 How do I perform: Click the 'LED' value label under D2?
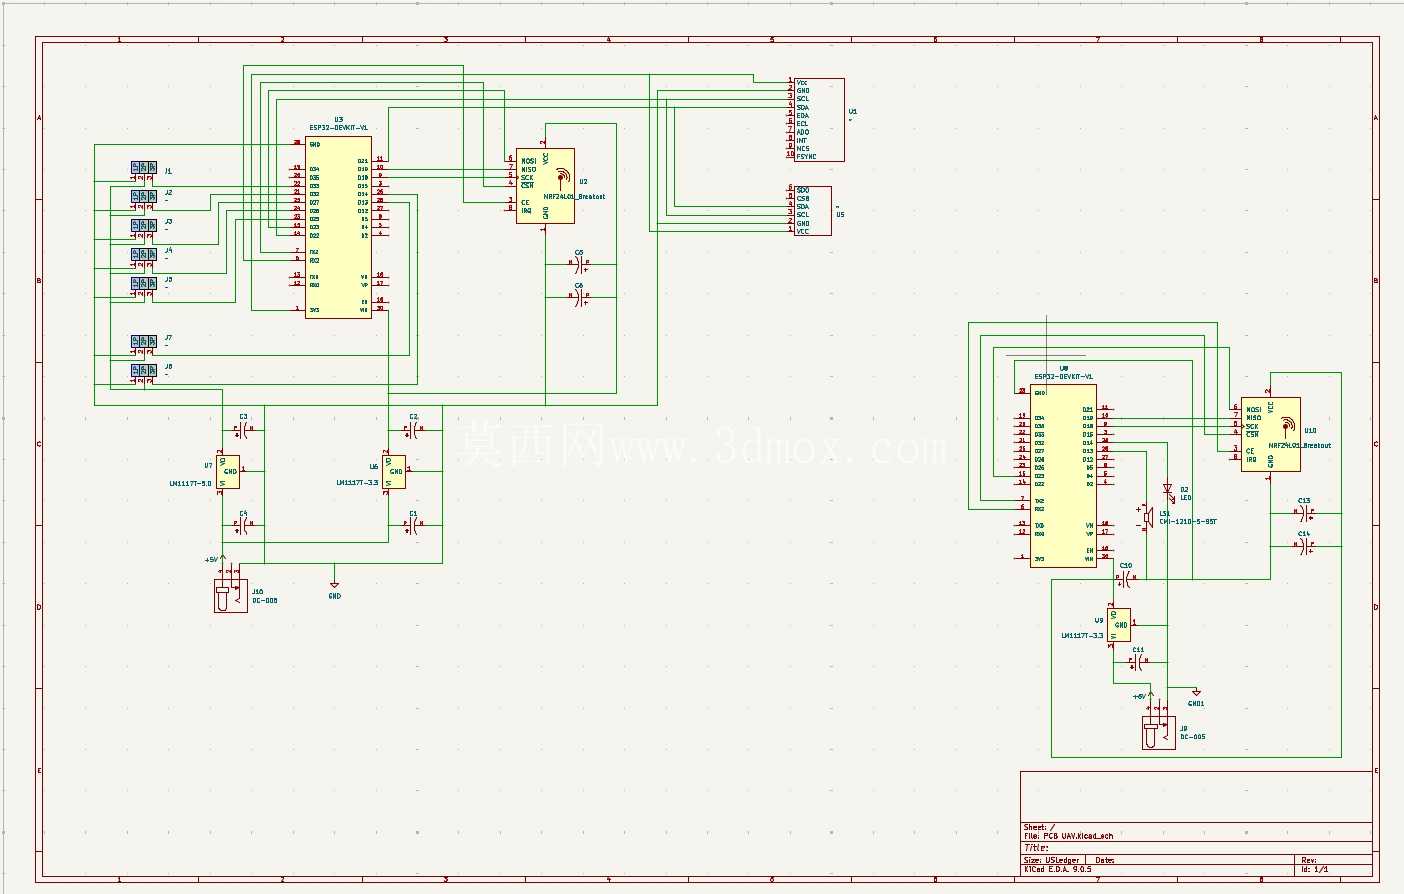(1186, 498)
